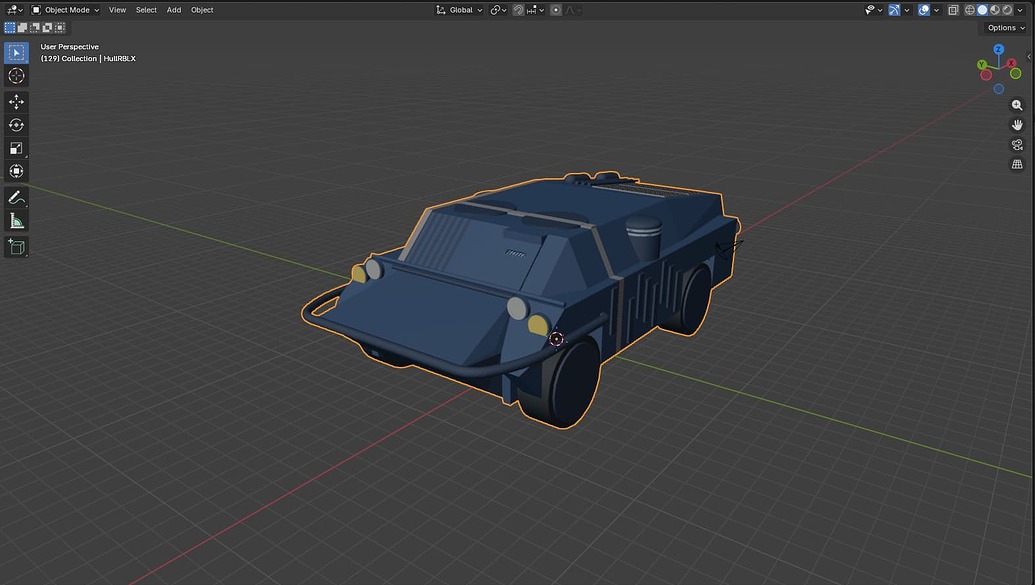1035x585 pixels.
Task: Open the snapping options dropdown
Action: [535, 10]
